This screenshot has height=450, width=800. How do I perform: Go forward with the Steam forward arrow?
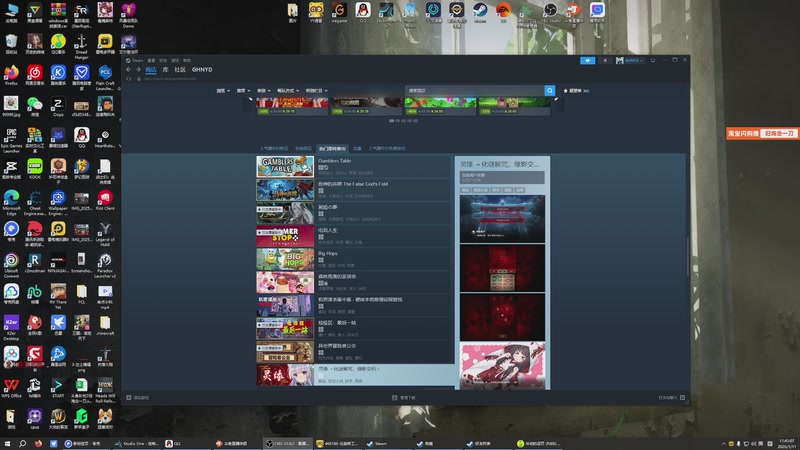pyautogui.click(x=138, y=69)
